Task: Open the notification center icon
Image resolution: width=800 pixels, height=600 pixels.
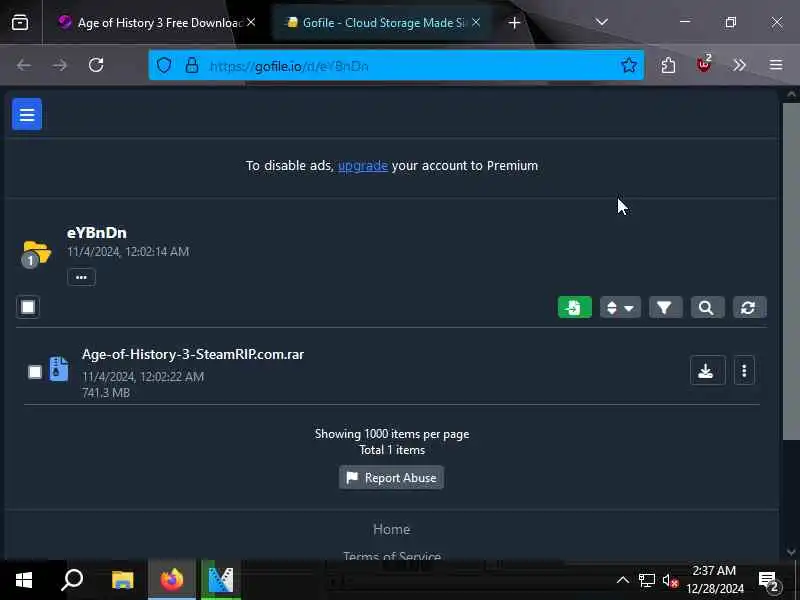Action: coord(769,581)
